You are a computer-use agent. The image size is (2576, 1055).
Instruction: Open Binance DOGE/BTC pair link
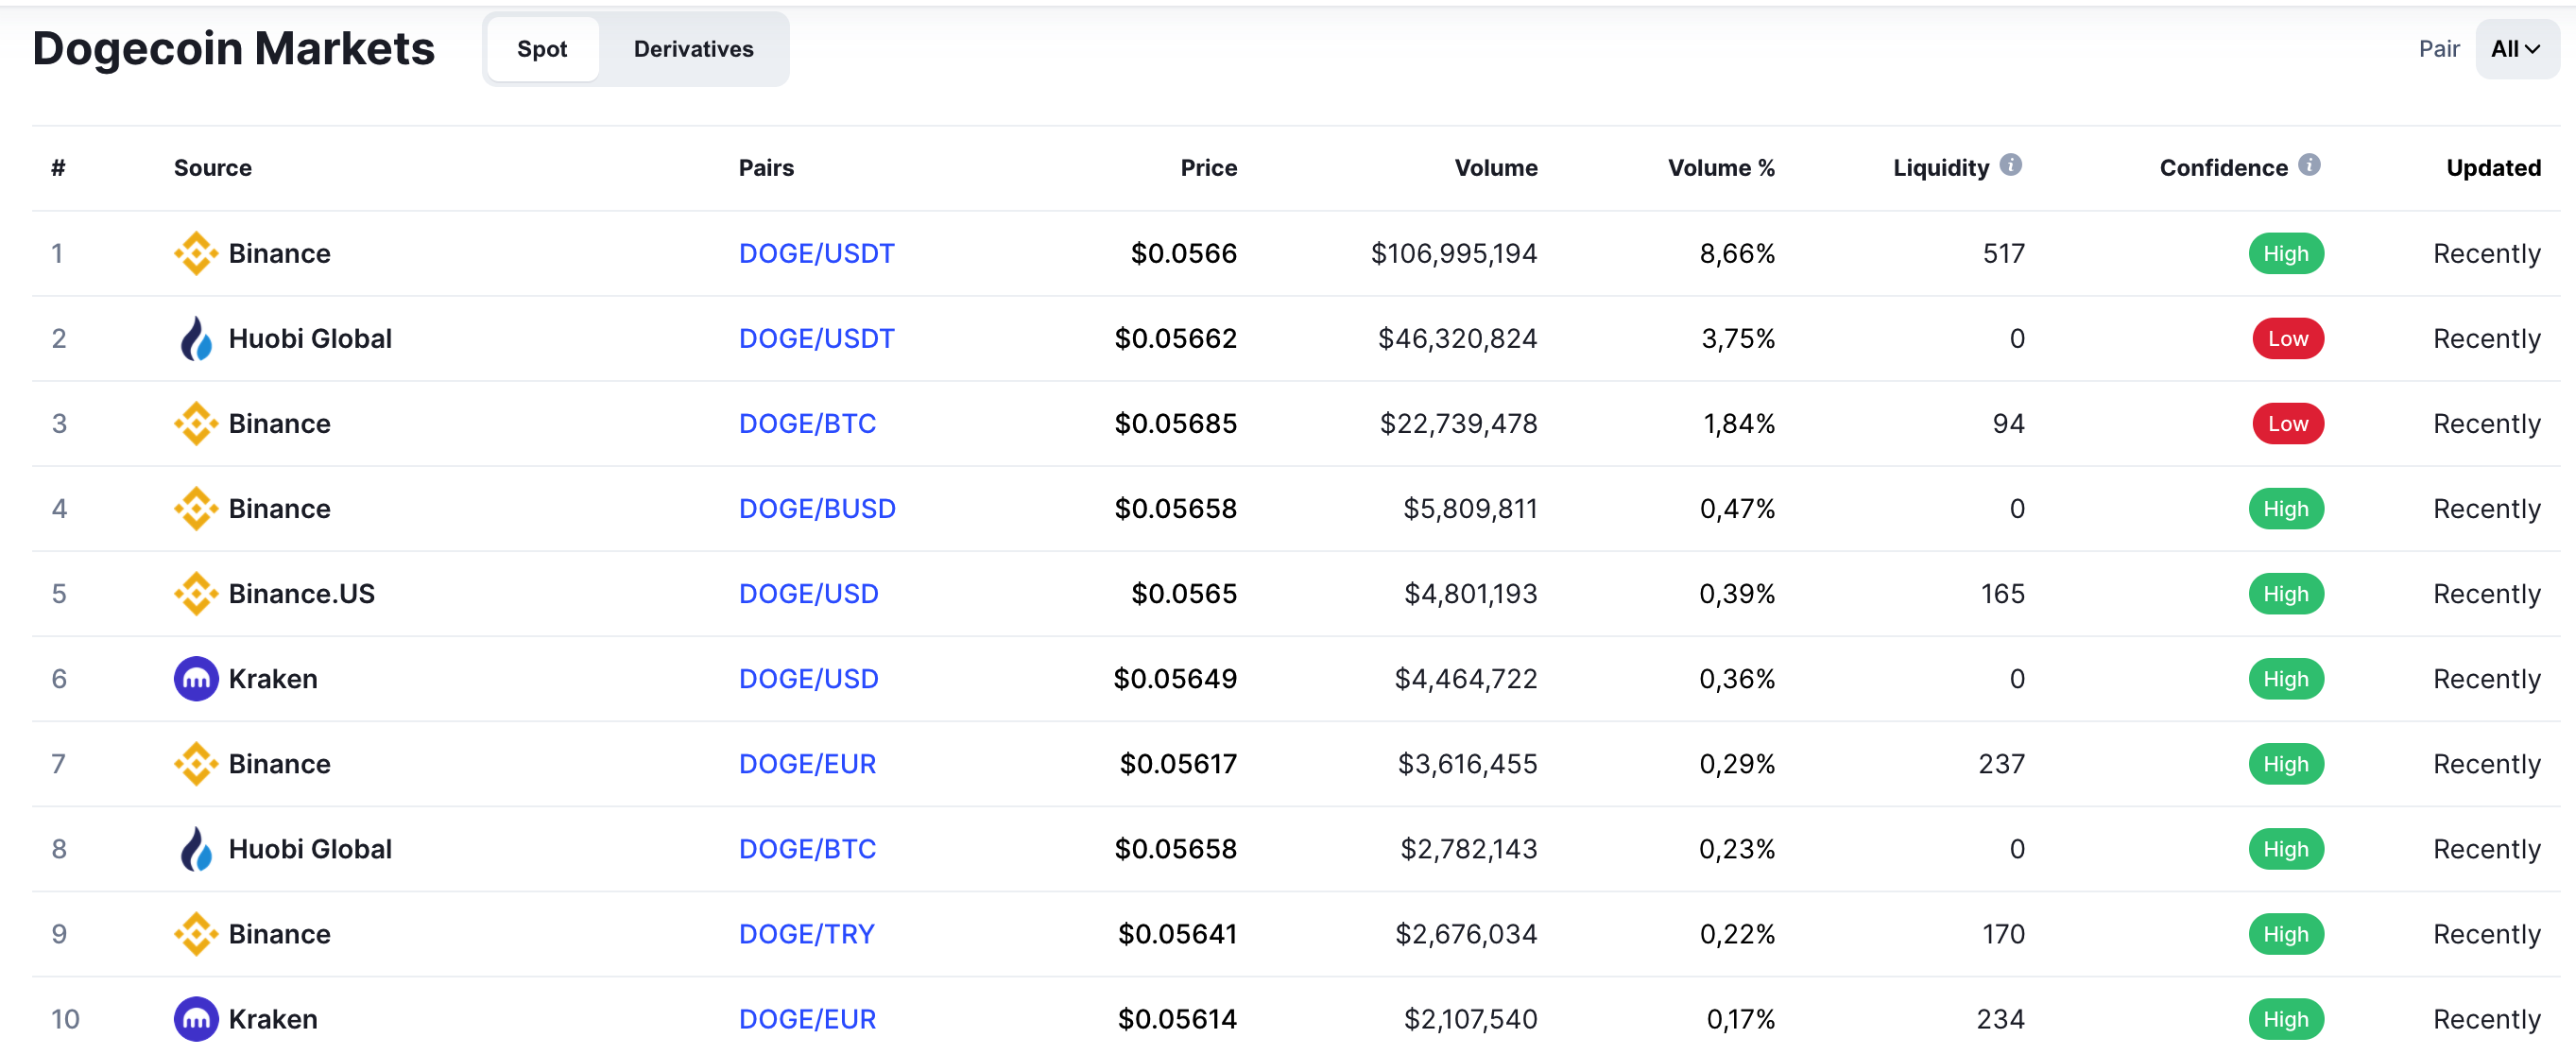point(807,423)
